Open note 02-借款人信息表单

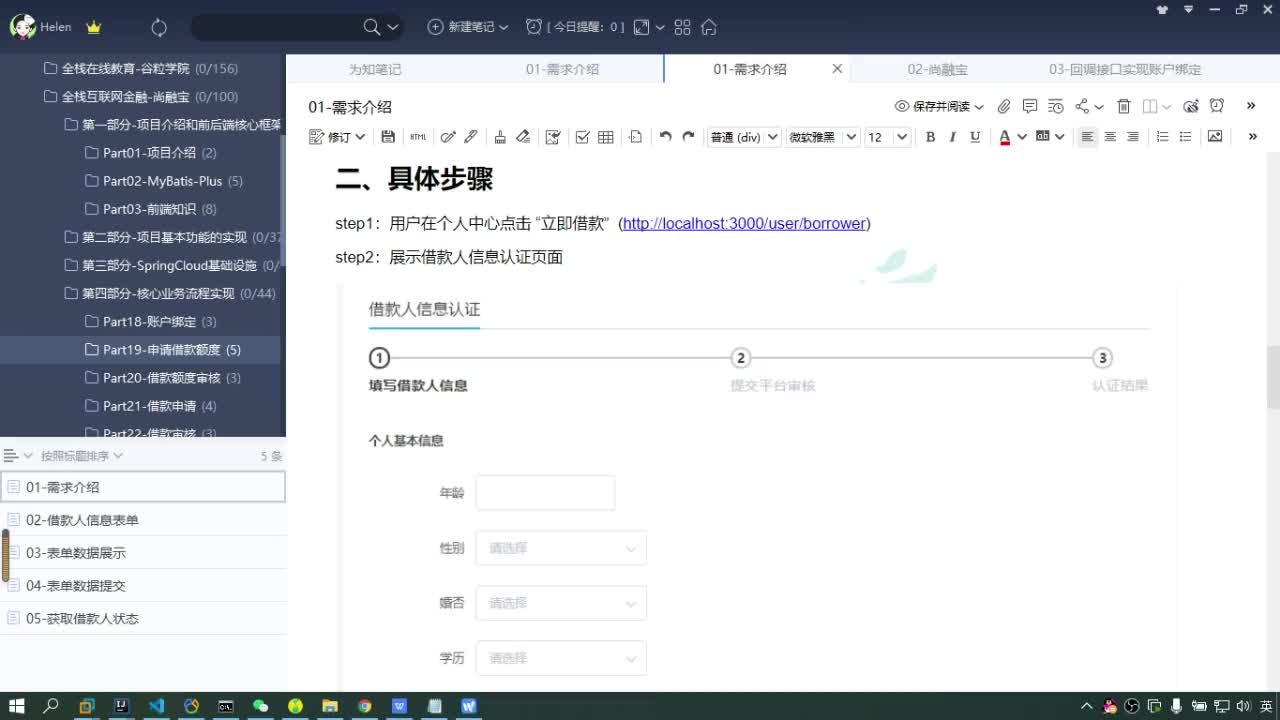pos(142,520)
